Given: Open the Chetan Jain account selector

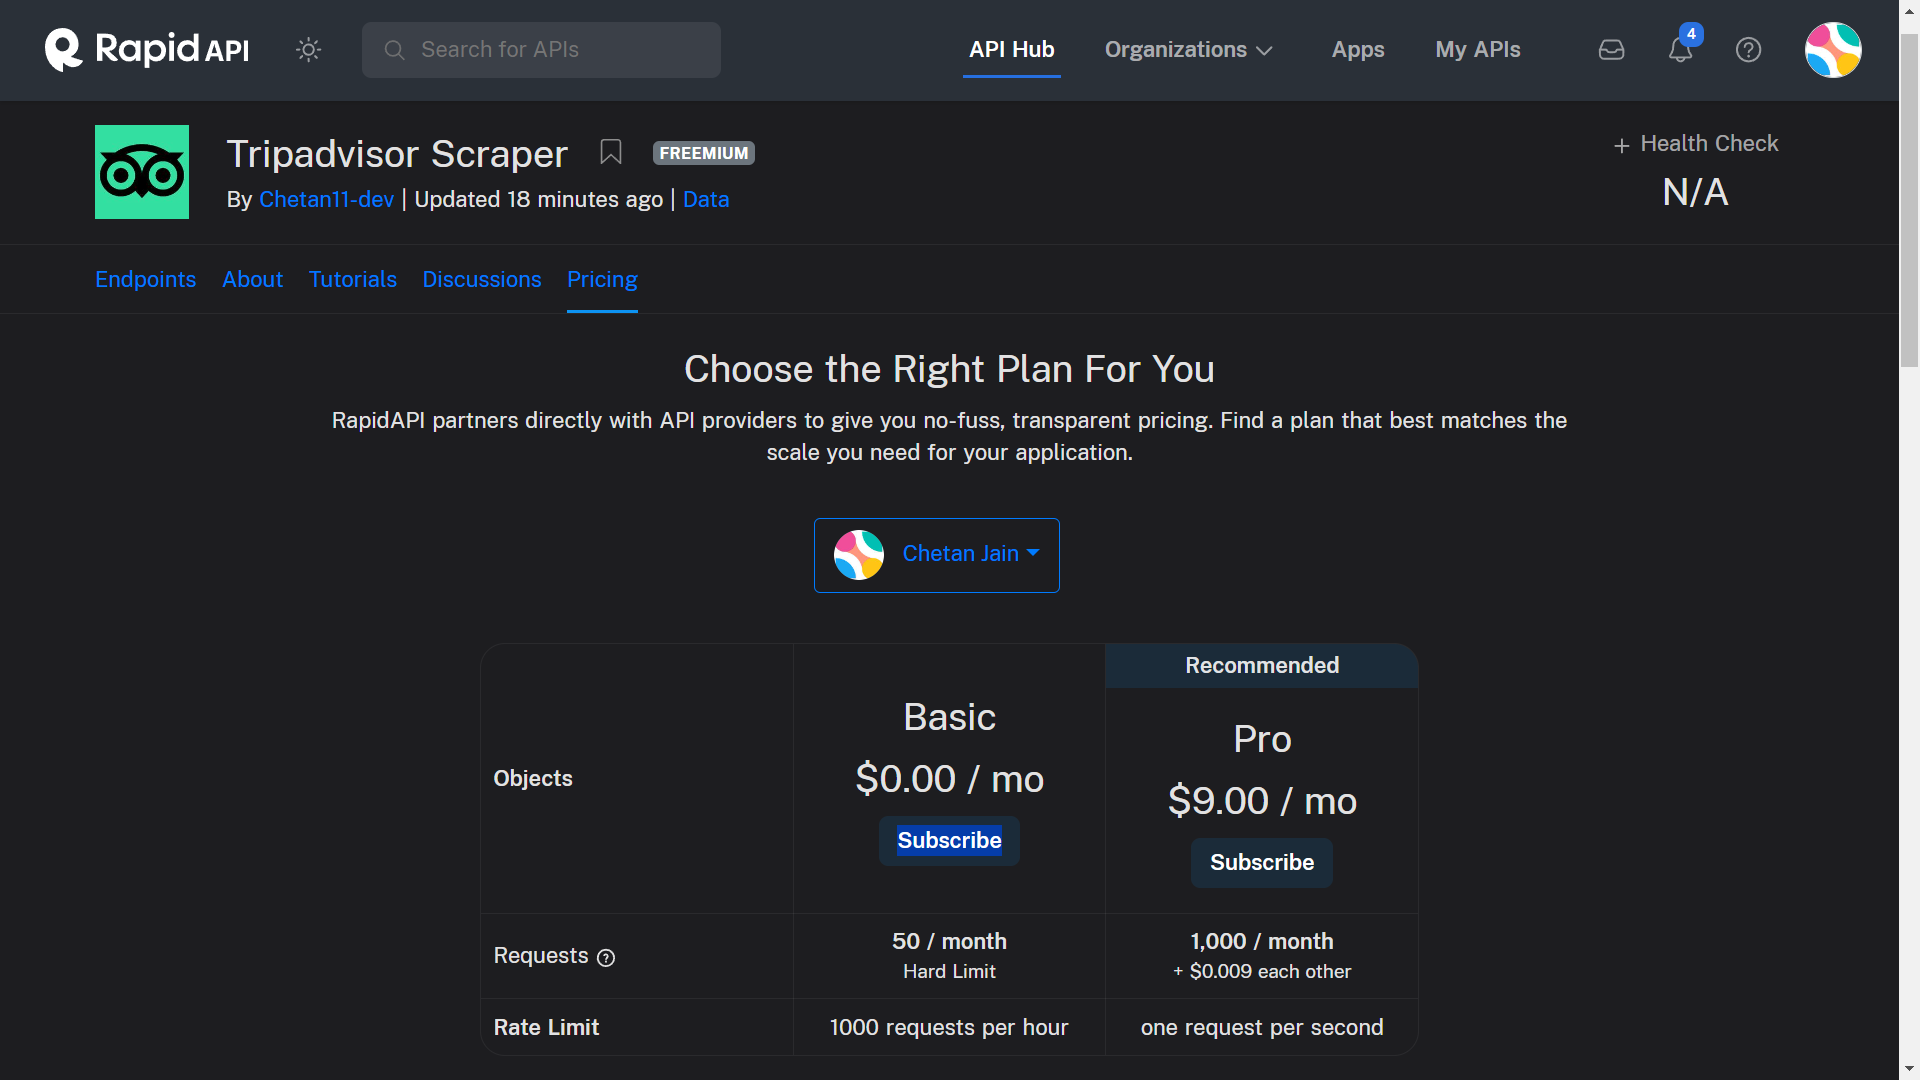Looking at the screenshot, I should 937,555.
